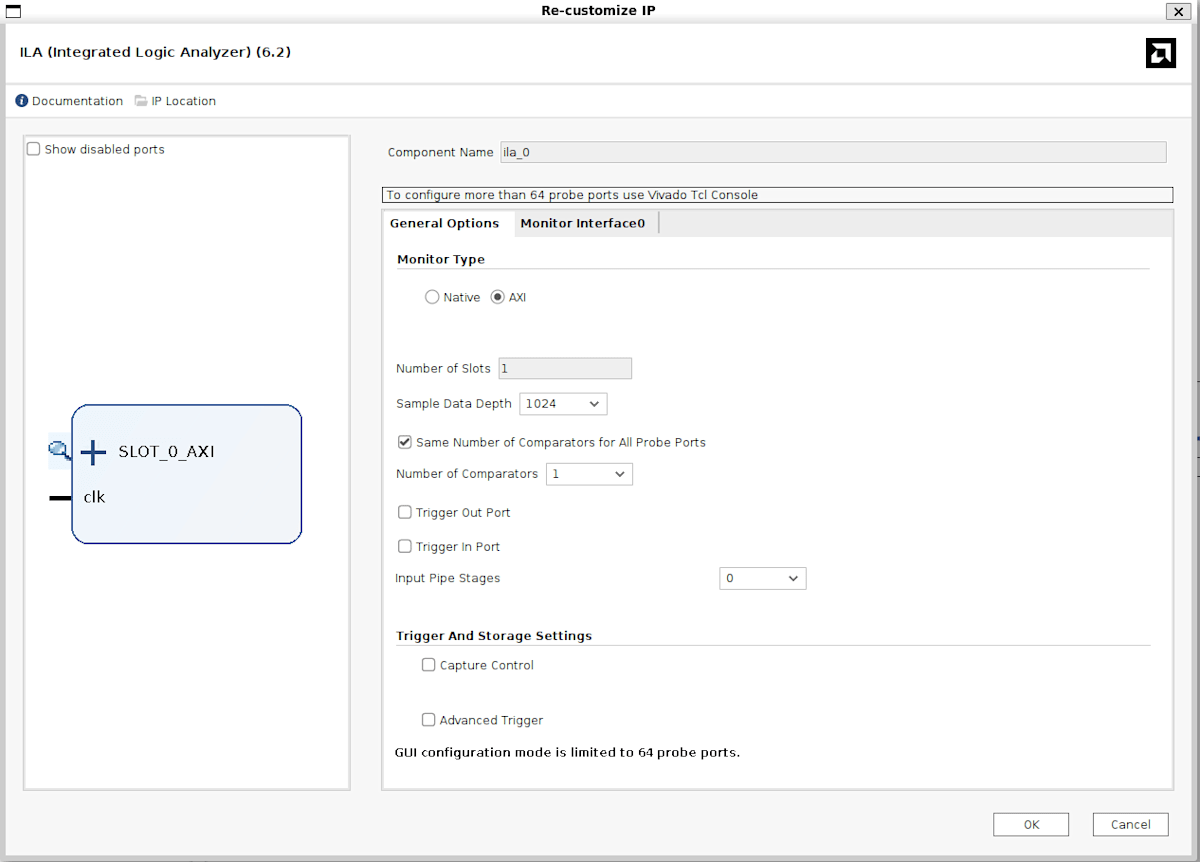Screen dimensions: 1200x862
Task: Open the Number of Comparators dropdown
Action: [x=589, y=474]
